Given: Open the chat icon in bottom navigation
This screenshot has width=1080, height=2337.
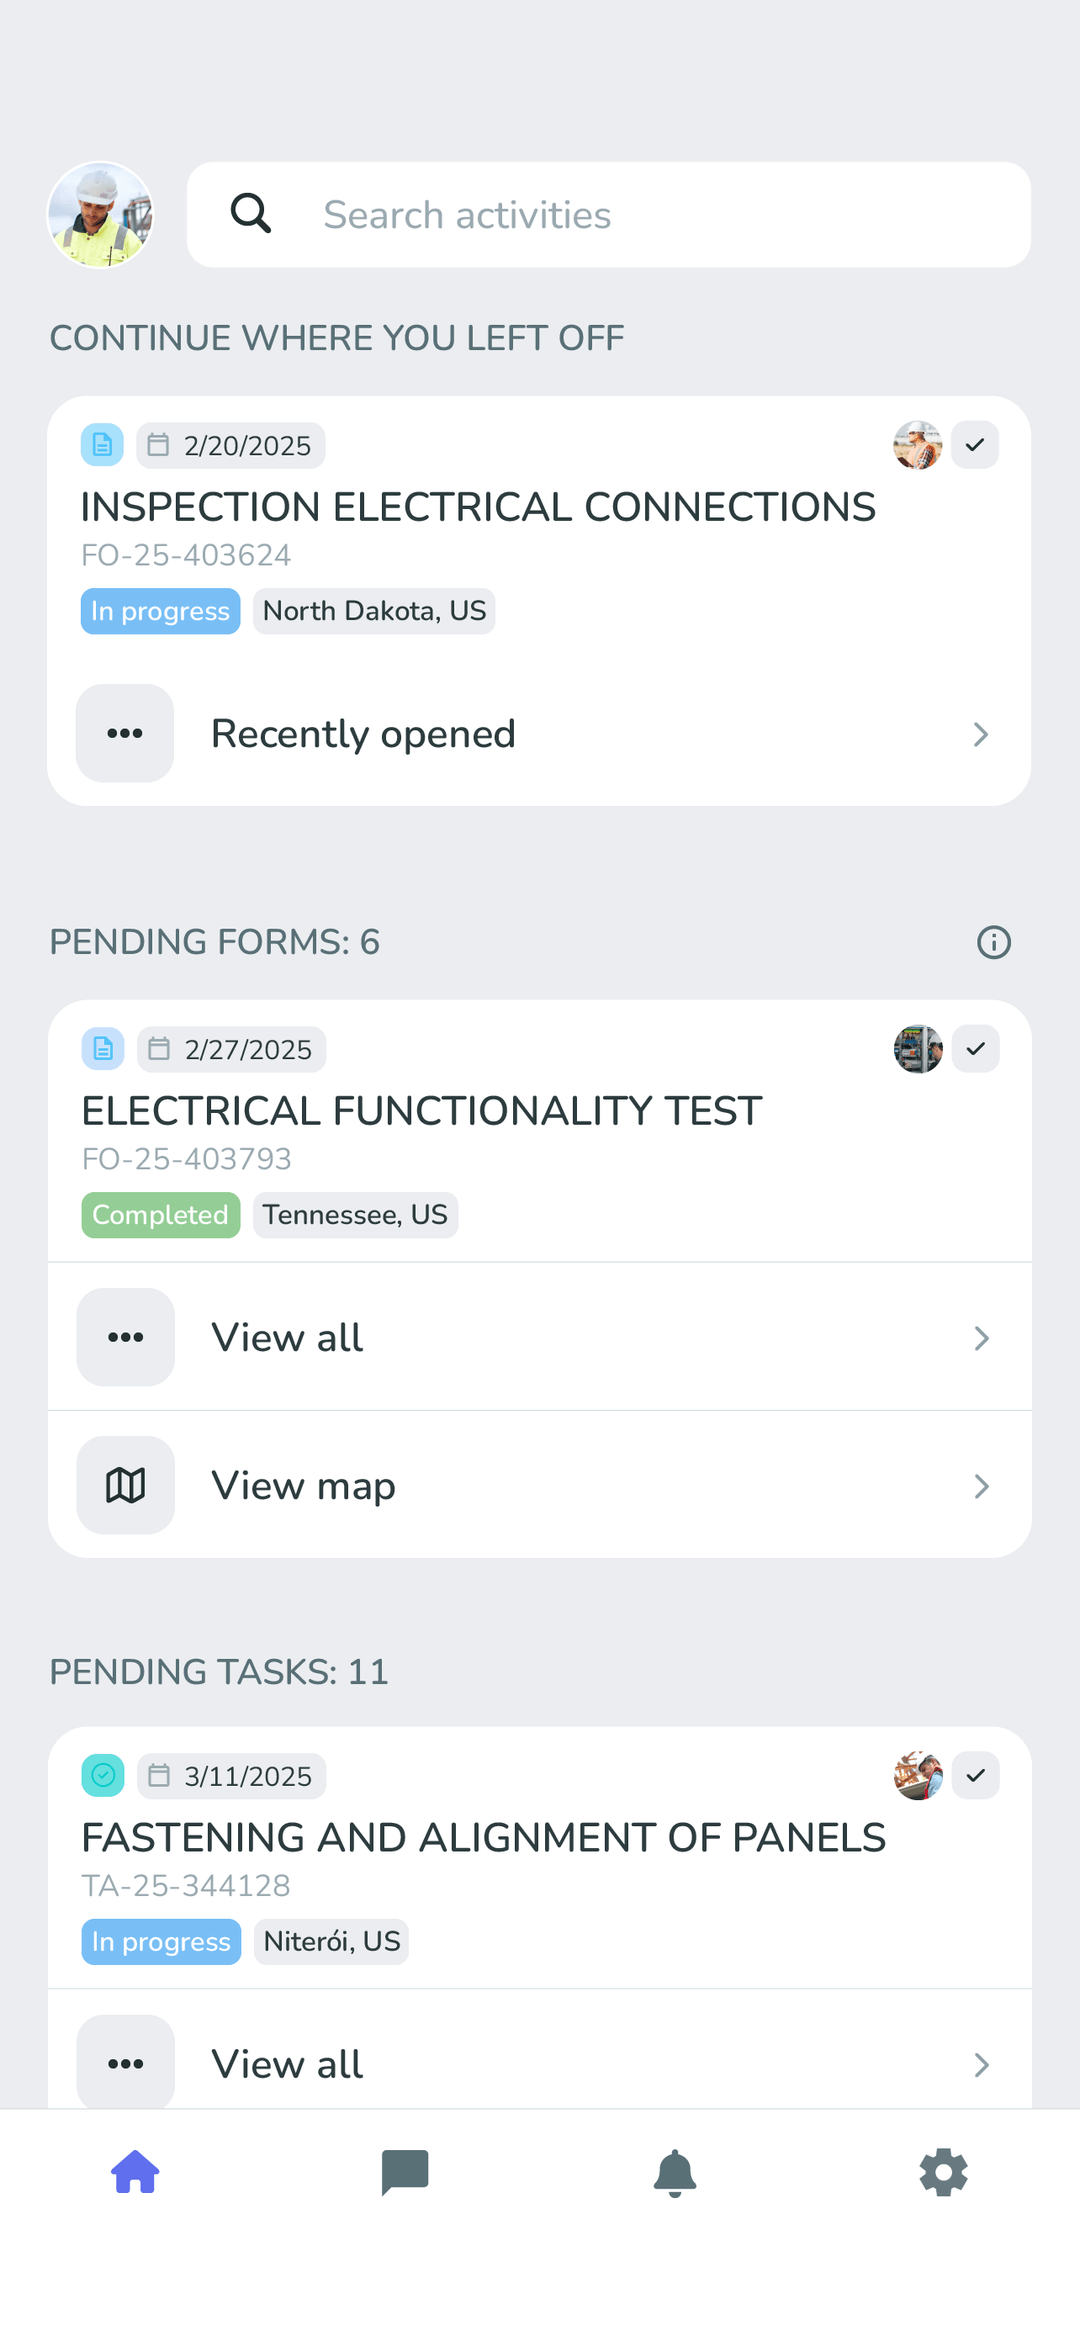Looking at the screenshot, I should point(405,2172).
